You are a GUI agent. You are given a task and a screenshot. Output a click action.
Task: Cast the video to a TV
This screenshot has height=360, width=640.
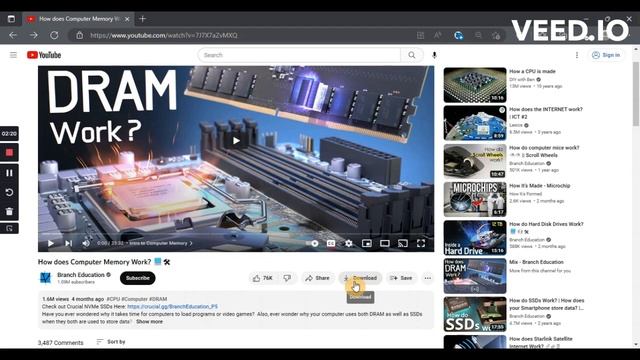click(402, 243)
